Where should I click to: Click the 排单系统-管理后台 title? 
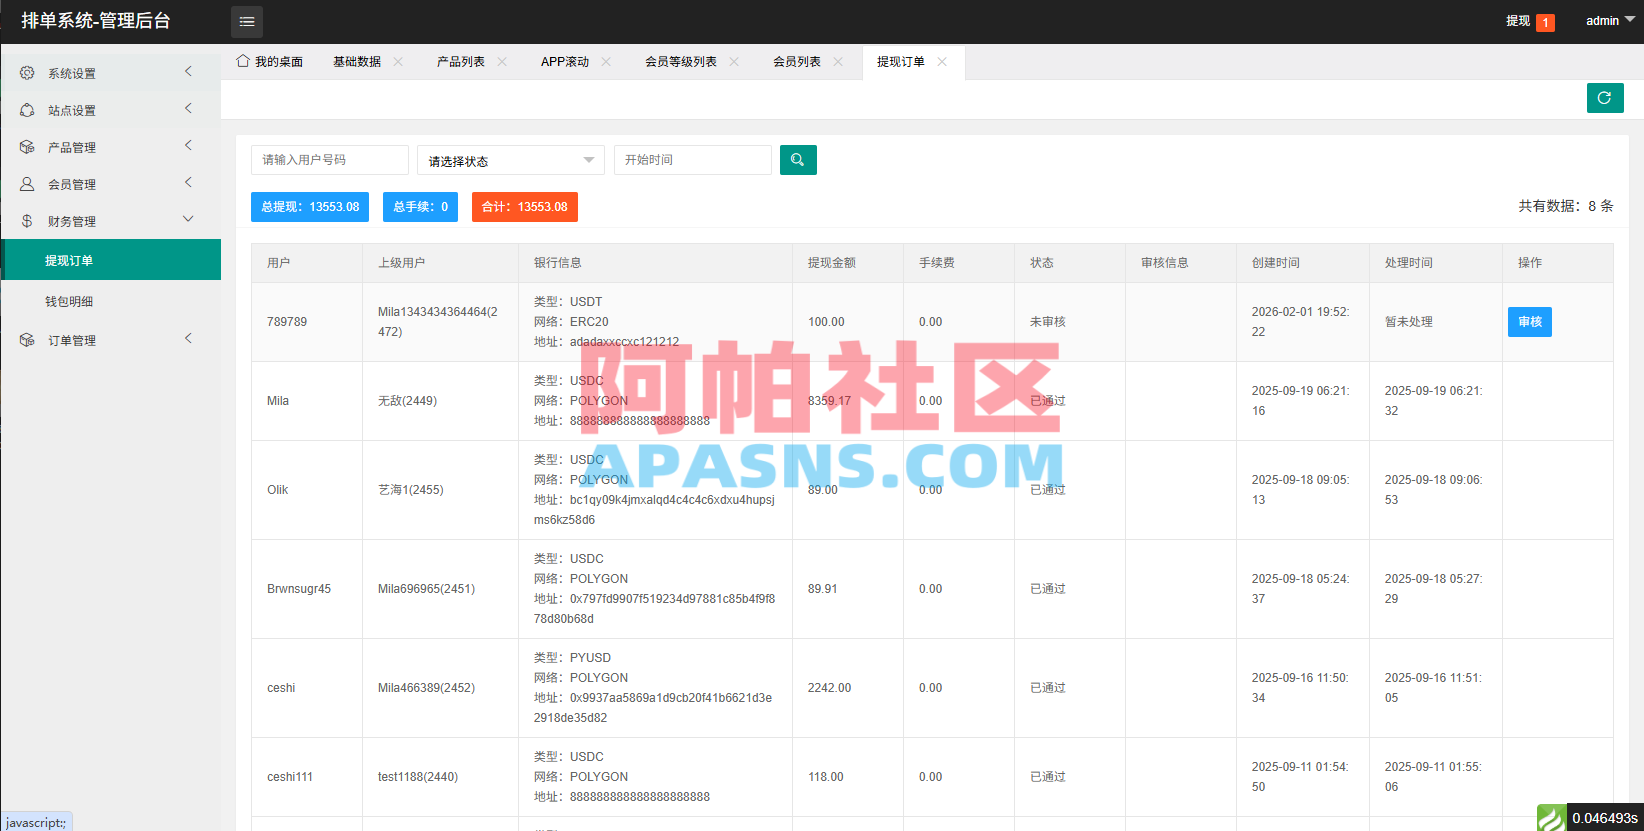[x=96, y=21]
